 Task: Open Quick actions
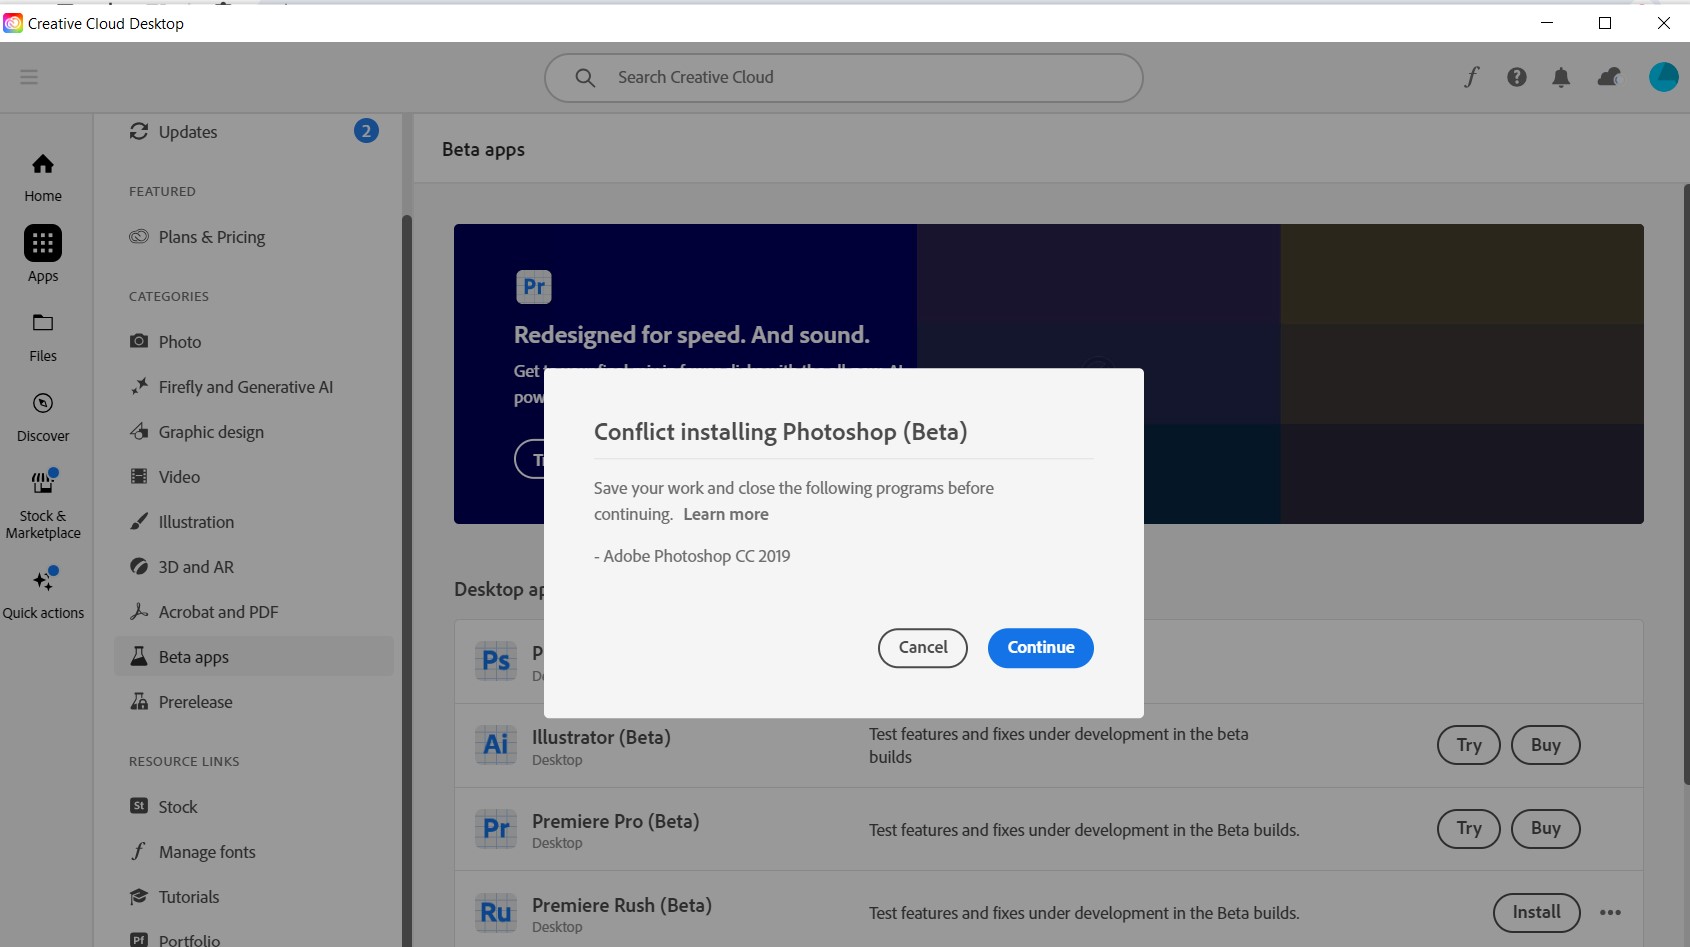click(x=43, y=592)
